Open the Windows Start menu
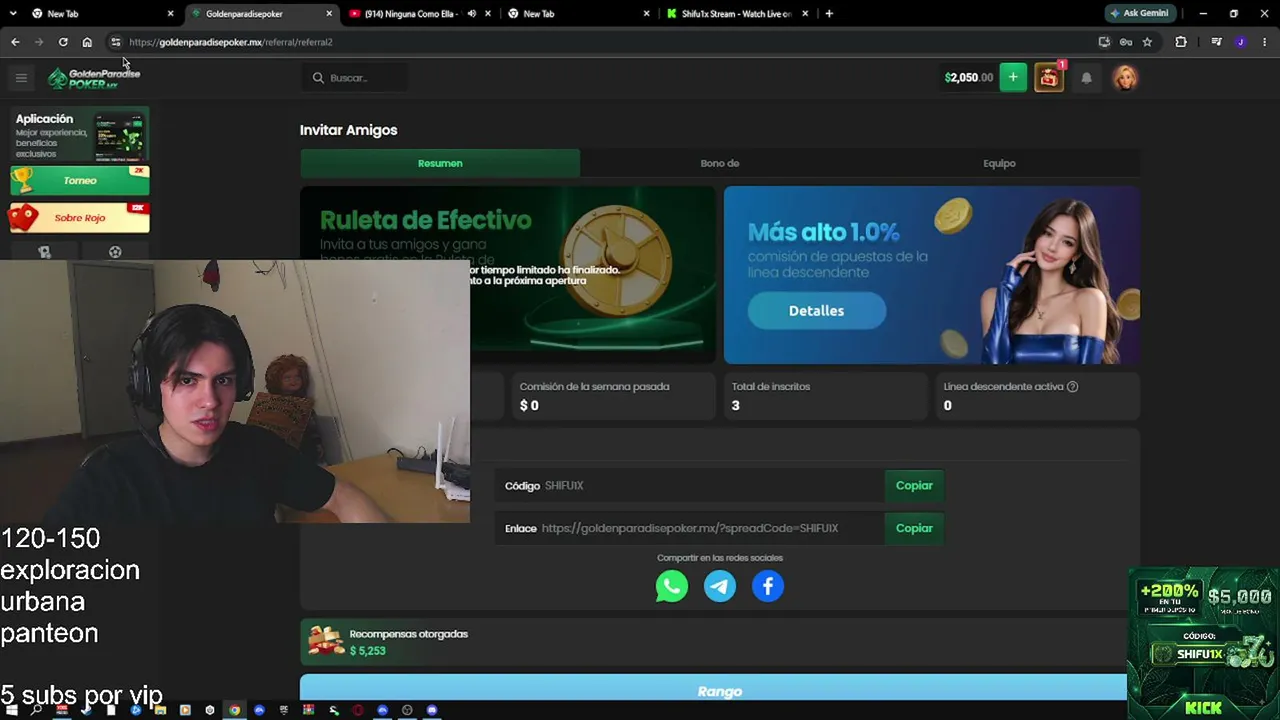The image size is (1280, 720). (x=12, y=710)
